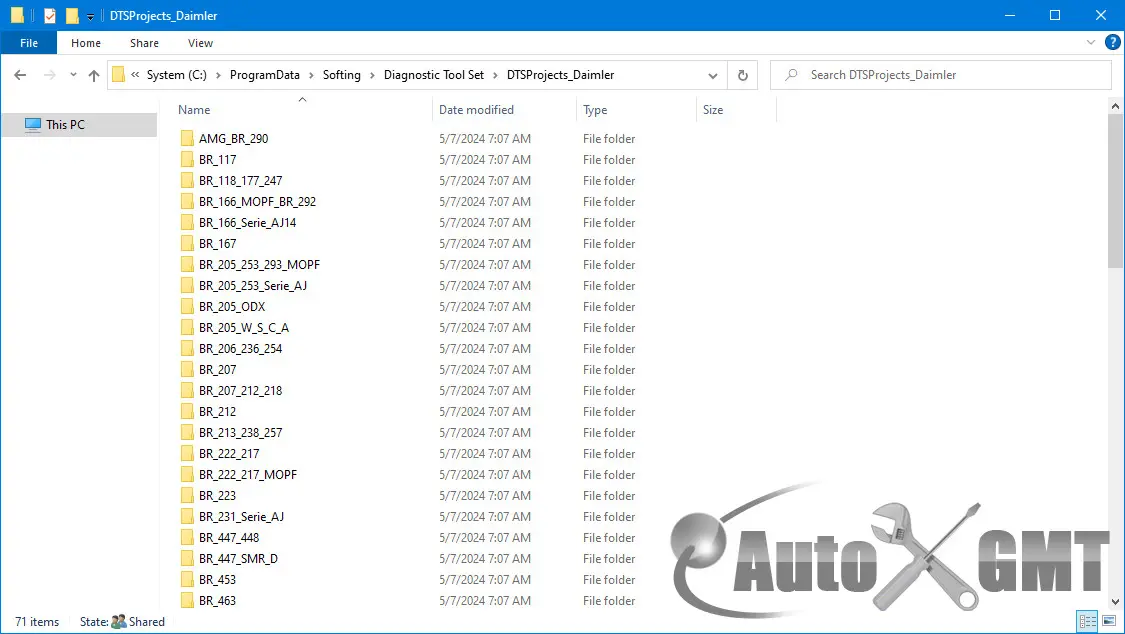
Task: Click the scrollbar up arrow
Action: point(1115,106)
